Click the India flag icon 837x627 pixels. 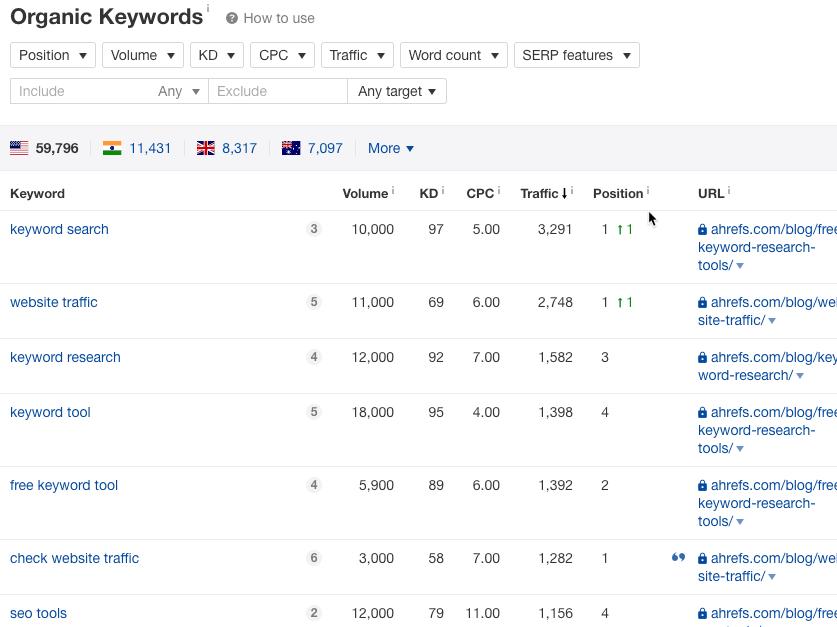(x=112, y=148)
